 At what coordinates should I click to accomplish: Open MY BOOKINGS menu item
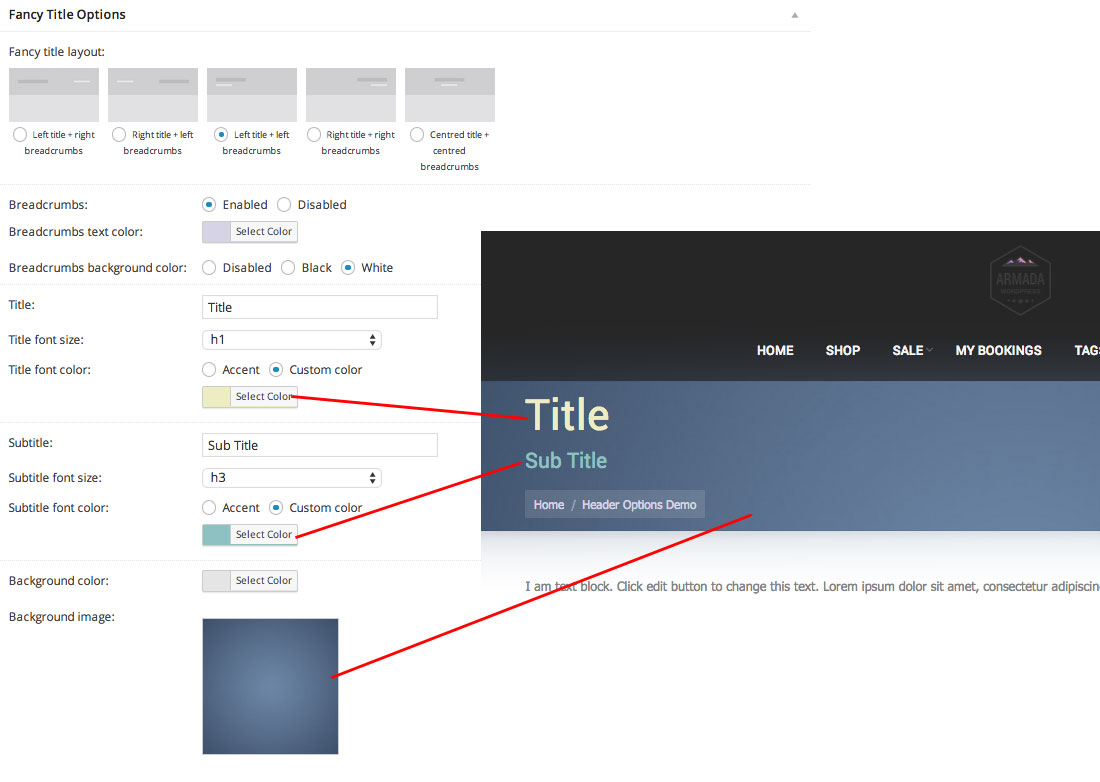(998, 350)
